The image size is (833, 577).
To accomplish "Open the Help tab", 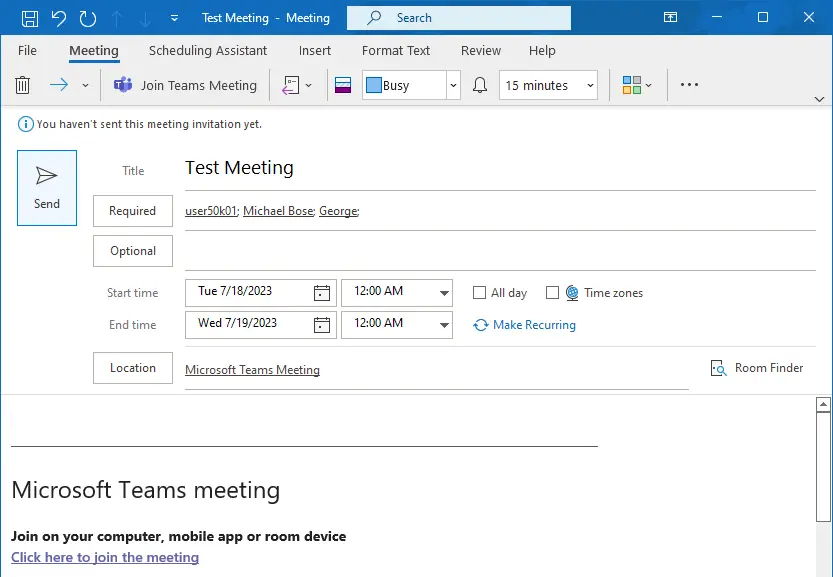I will tap(542, 50).
